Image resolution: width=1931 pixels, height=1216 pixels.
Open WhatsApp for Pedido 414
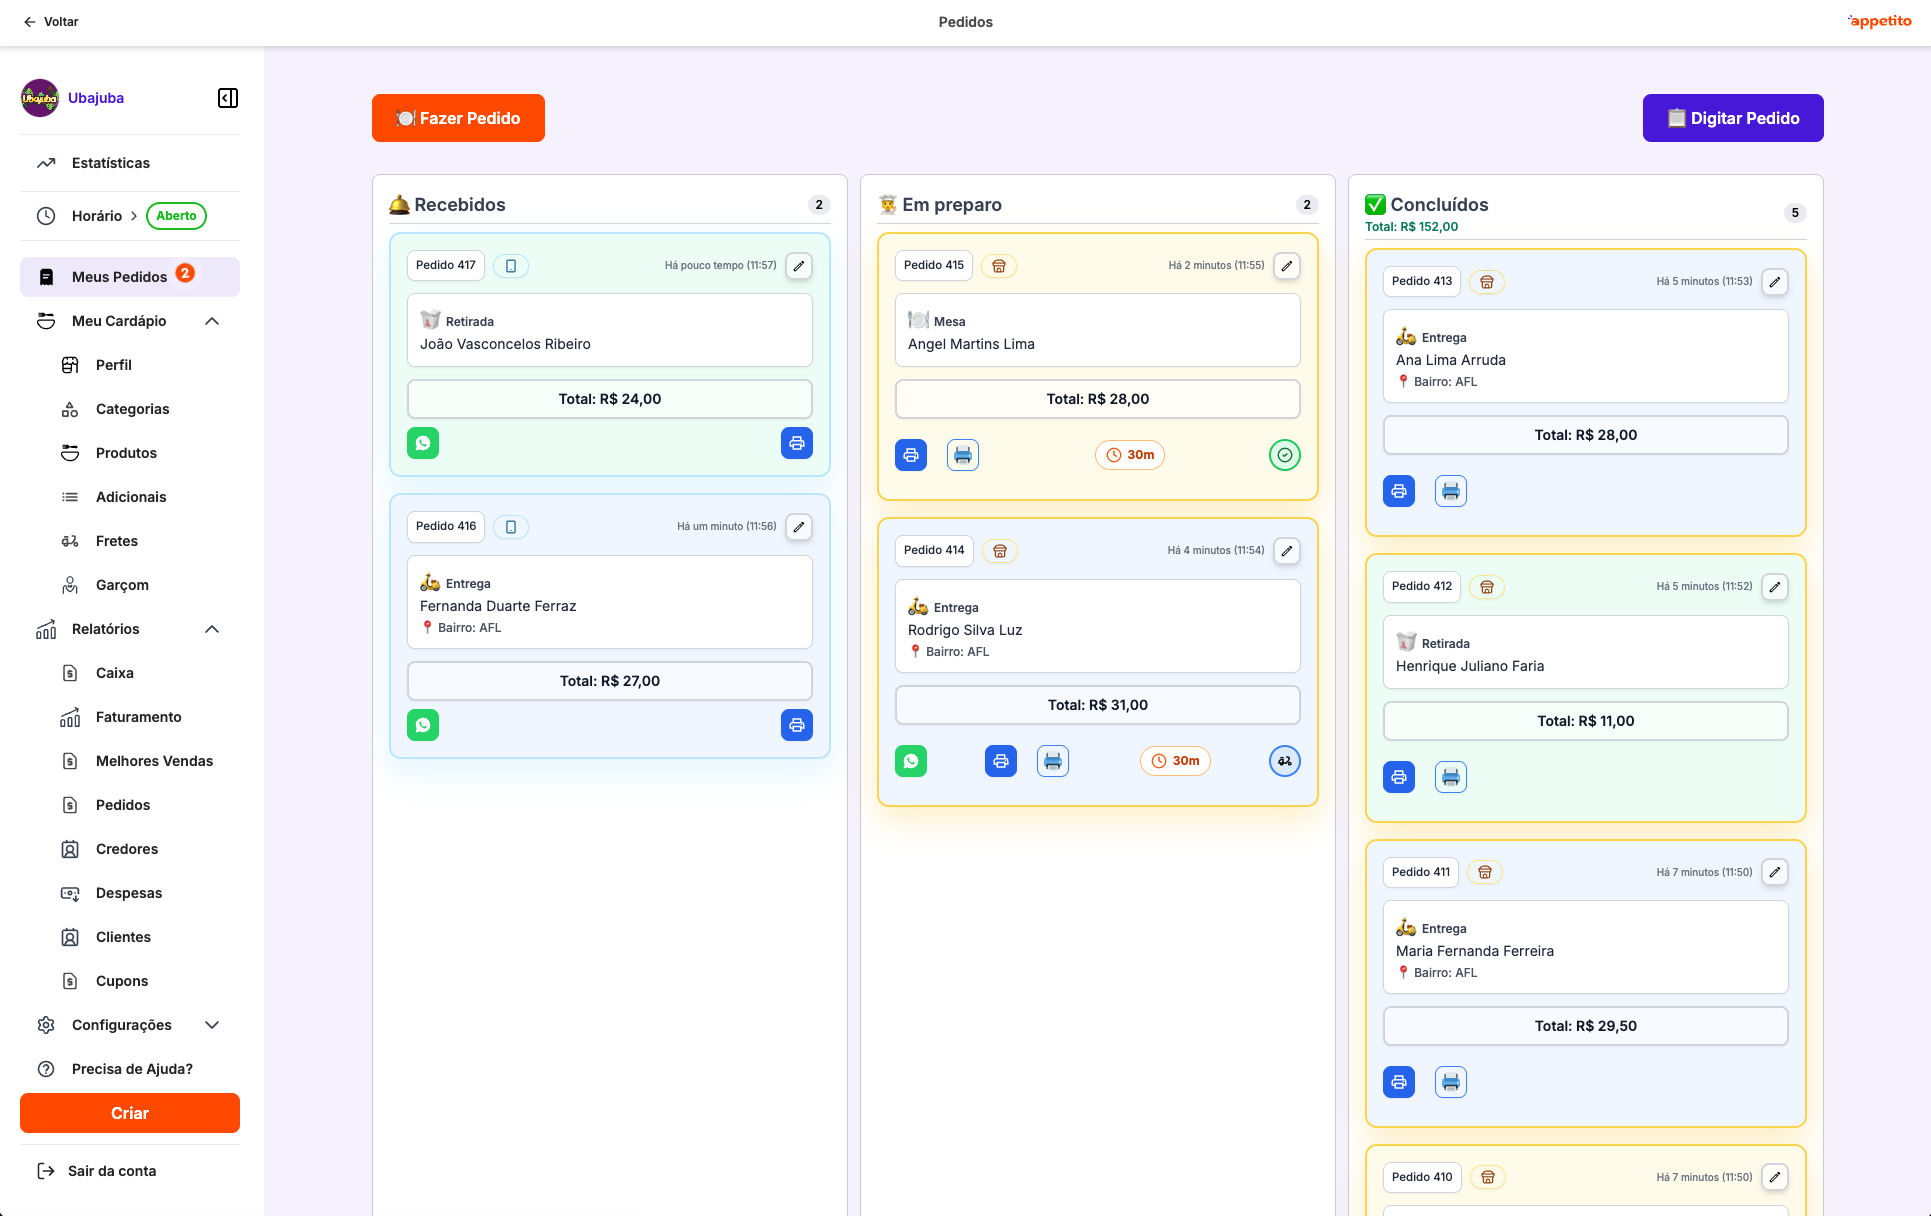(x=911, y=761)
